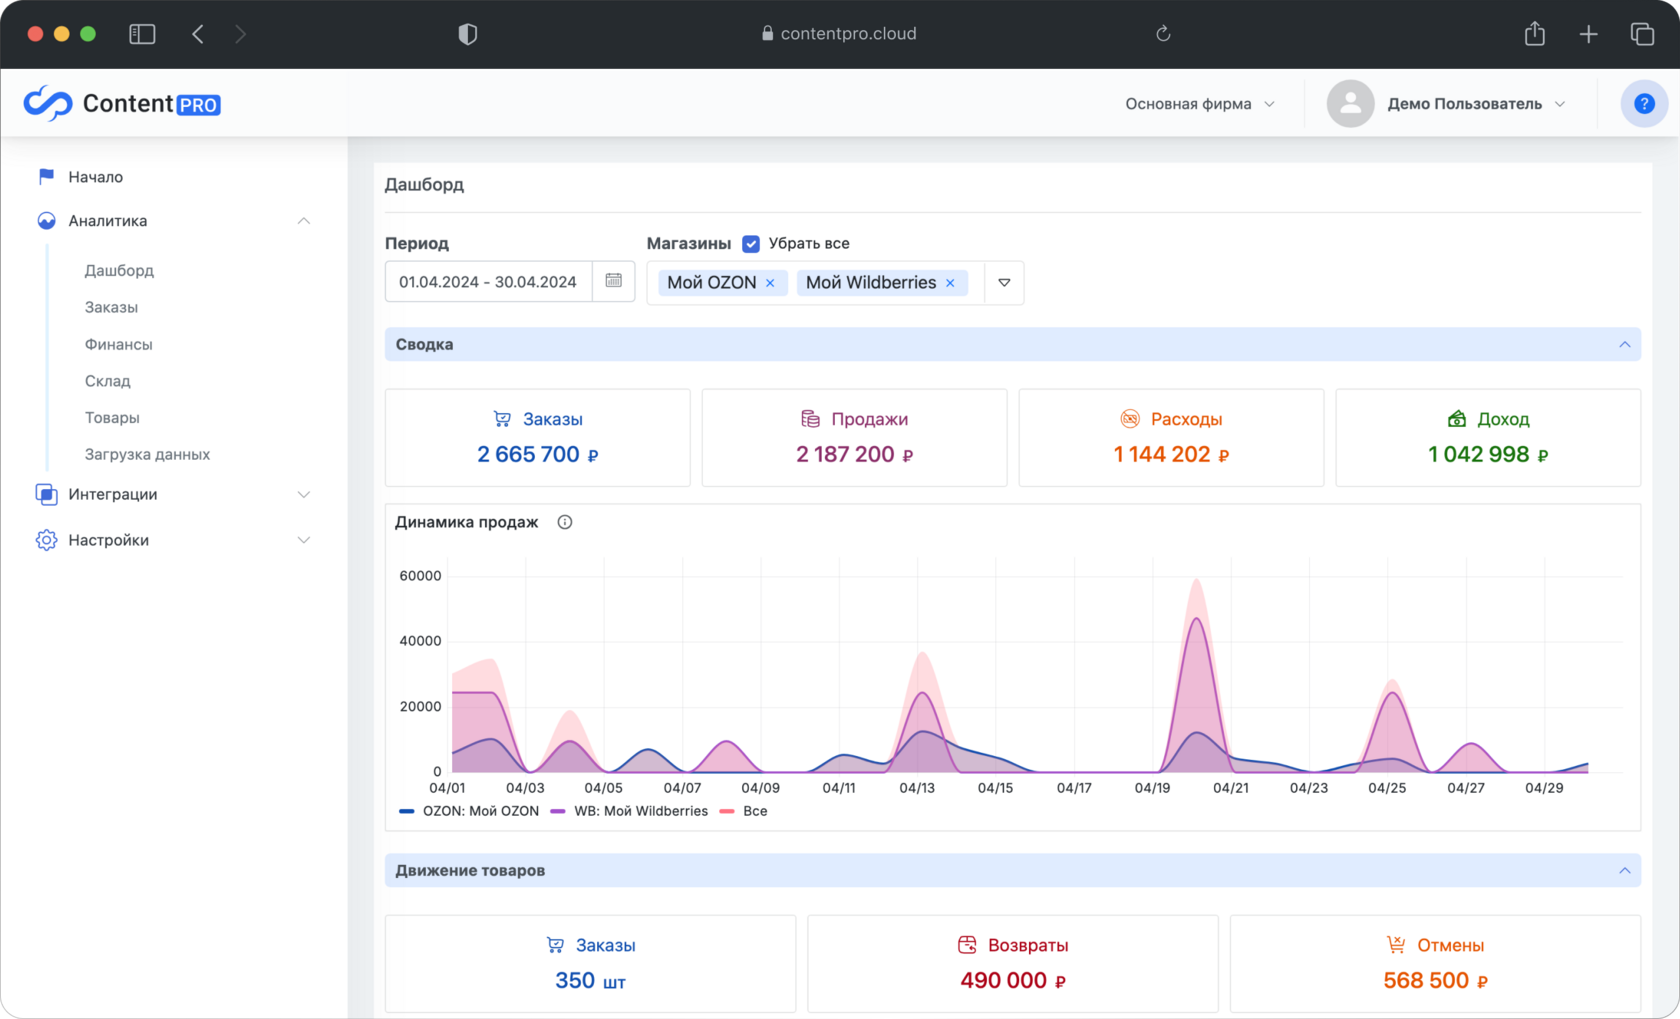Click the browser share icon

(1535, 34)
